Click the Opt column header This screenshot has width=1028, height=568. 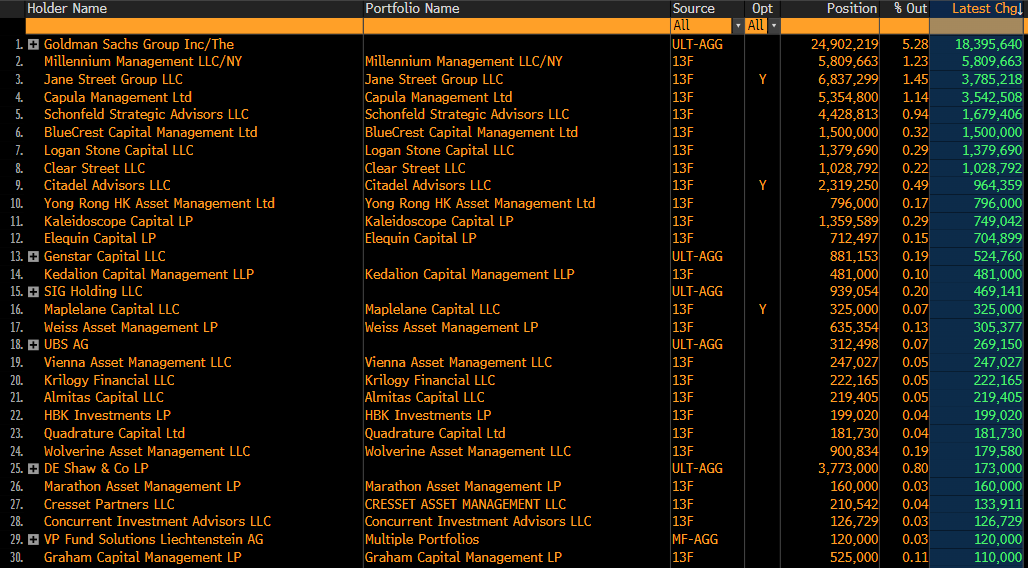click(x=762, y=9)
